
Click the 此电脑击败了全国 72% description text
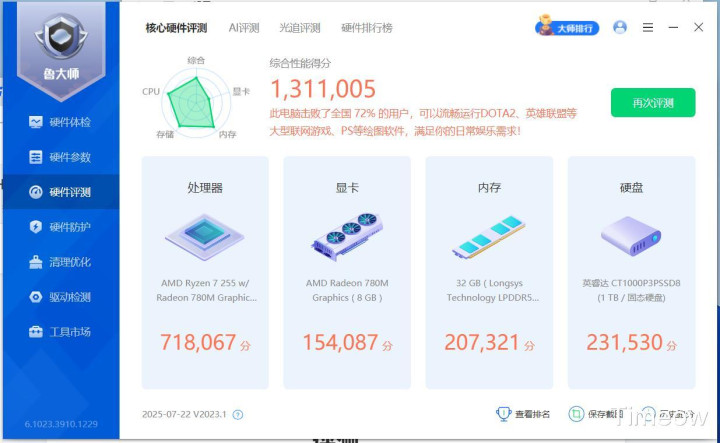pos(423,122)
